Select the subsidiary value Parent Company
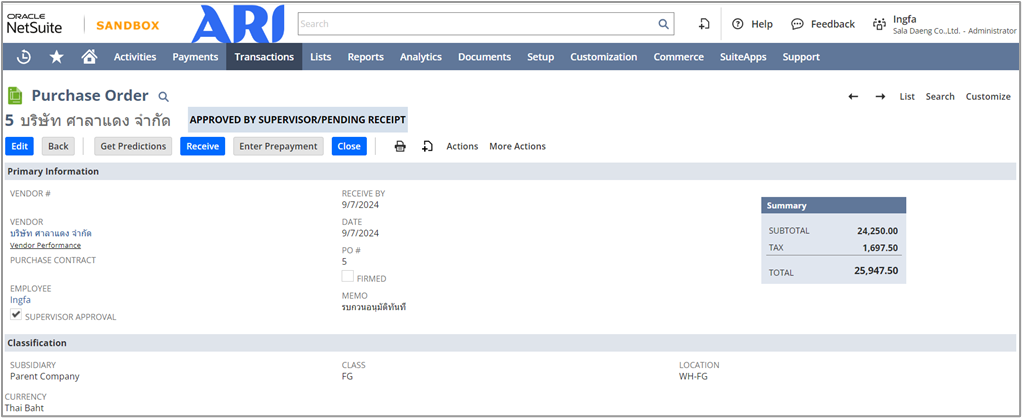Viewport: 1022px width, 418px height. tap(45, 376)
